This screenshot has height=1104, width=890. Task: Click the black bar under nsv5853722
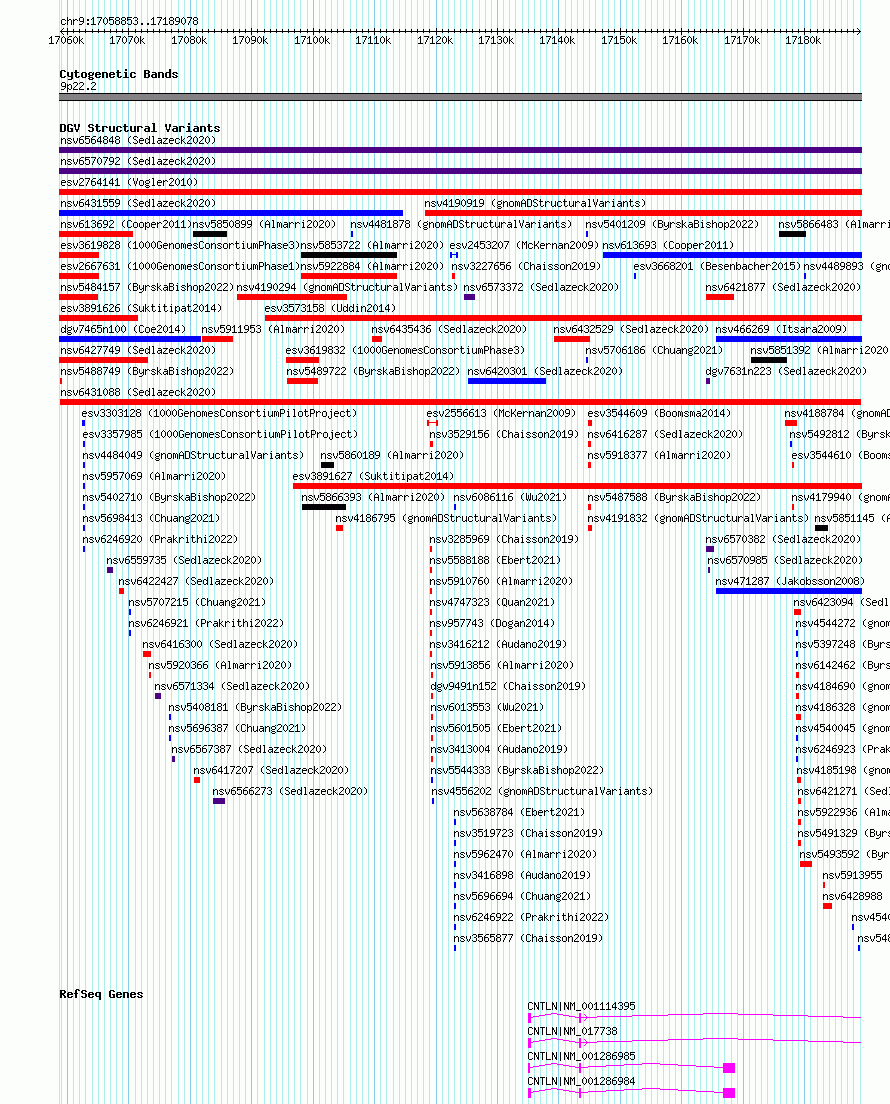point(349,255)
